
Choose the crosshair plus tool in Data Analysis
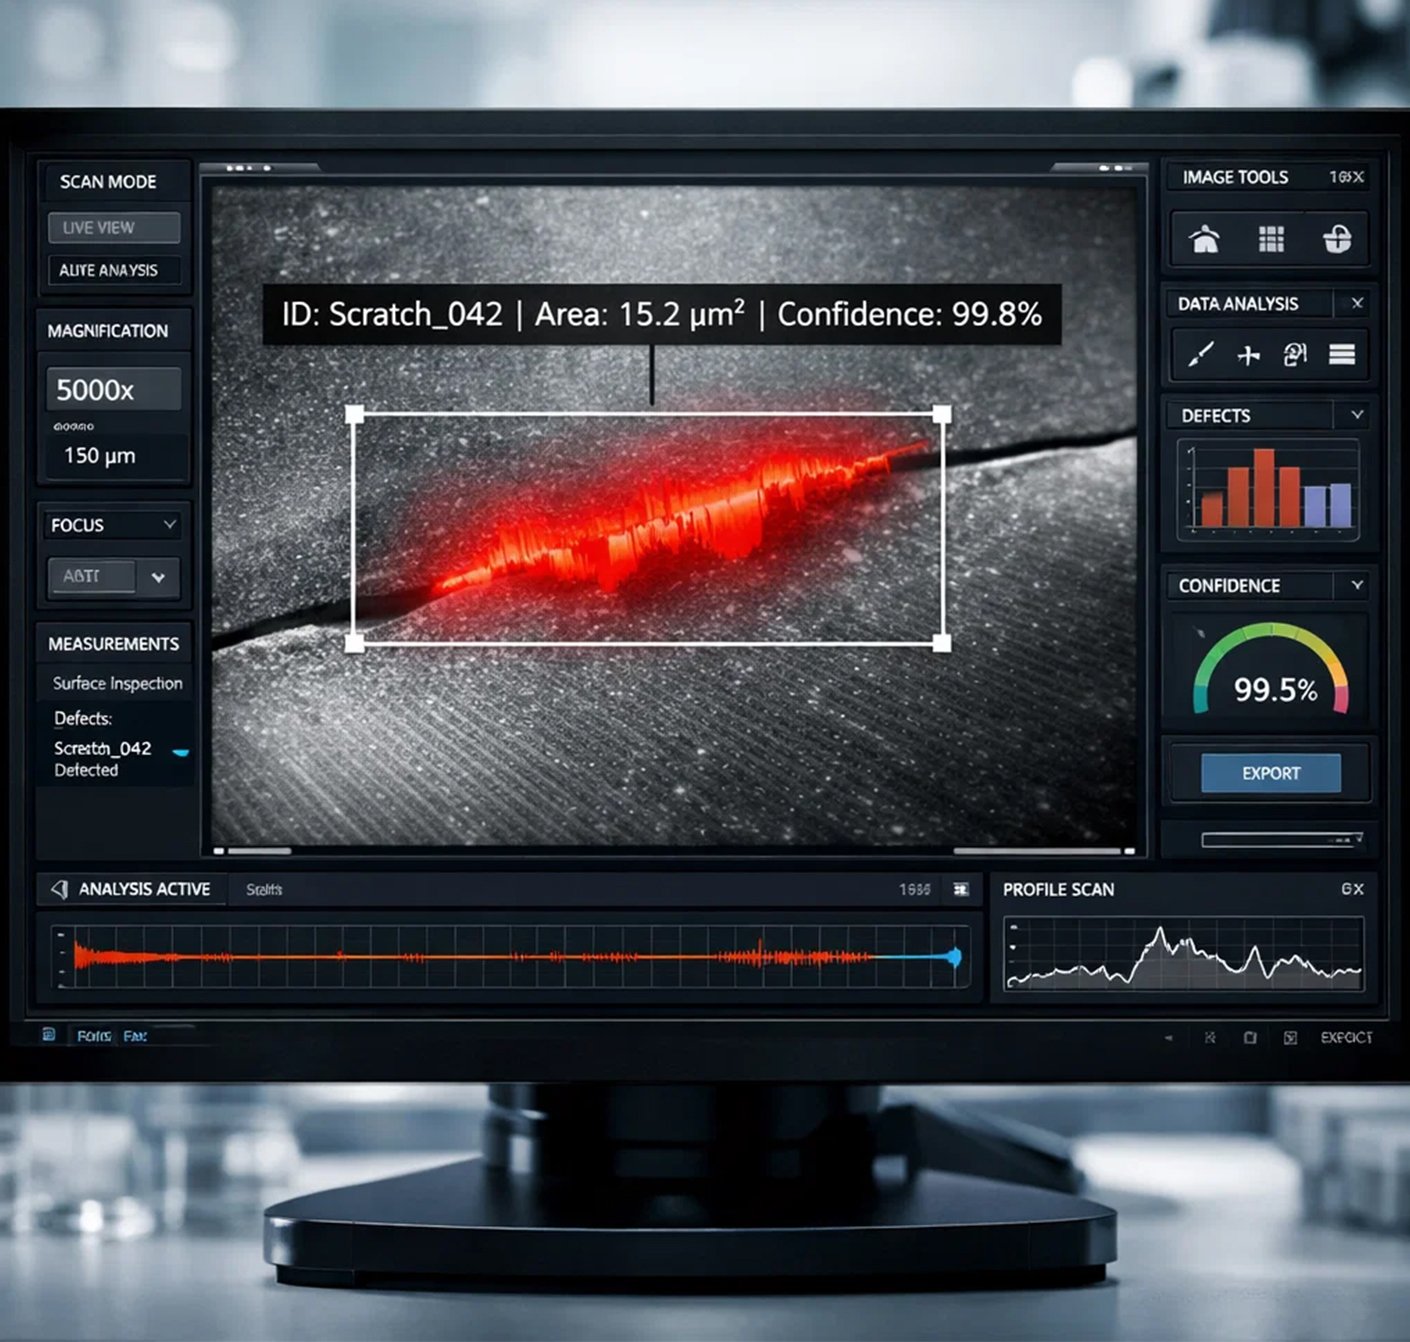(1248, 355)
